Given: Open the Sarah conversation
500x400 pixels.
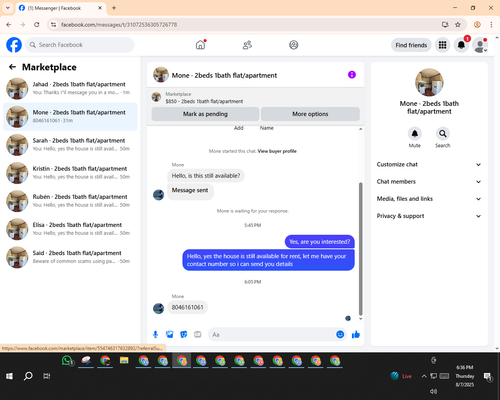Looking at the screenshot, I should (70, 145).
